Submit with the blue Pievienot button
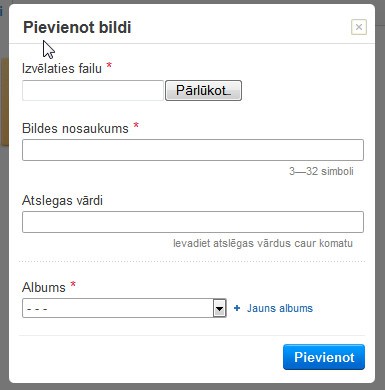 324,357
